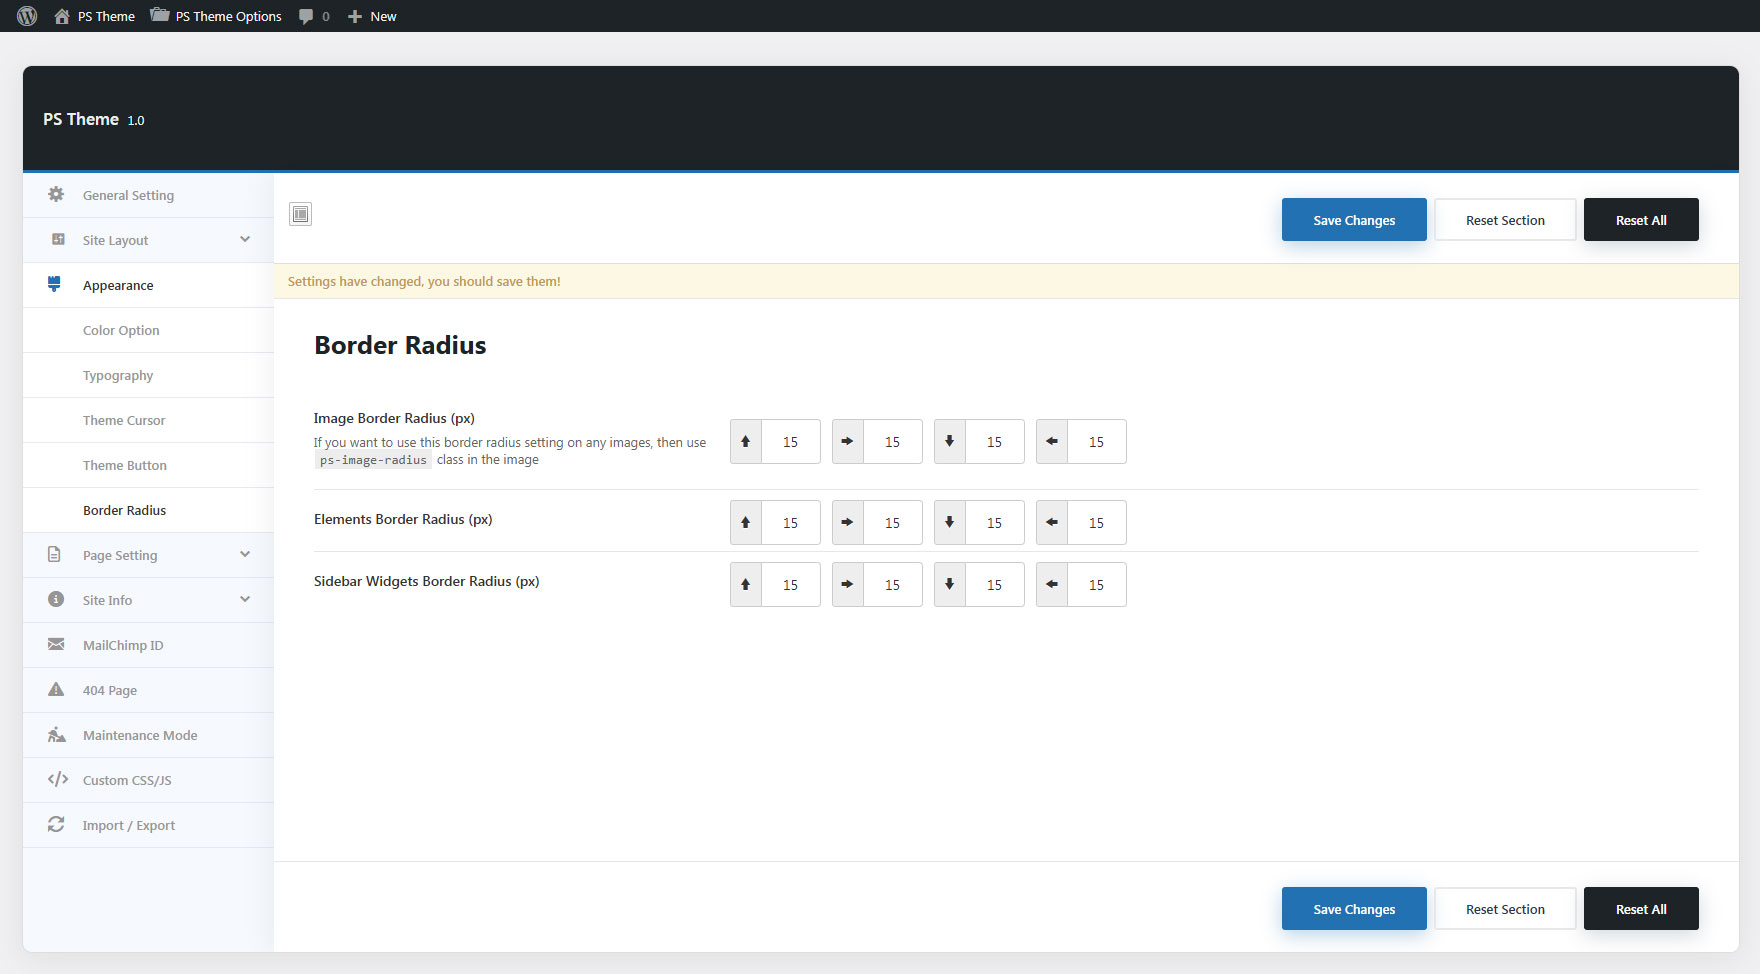
Task: Click the Image Border Radius top value field
Action: pyautogui.click(x=790, y=442)
